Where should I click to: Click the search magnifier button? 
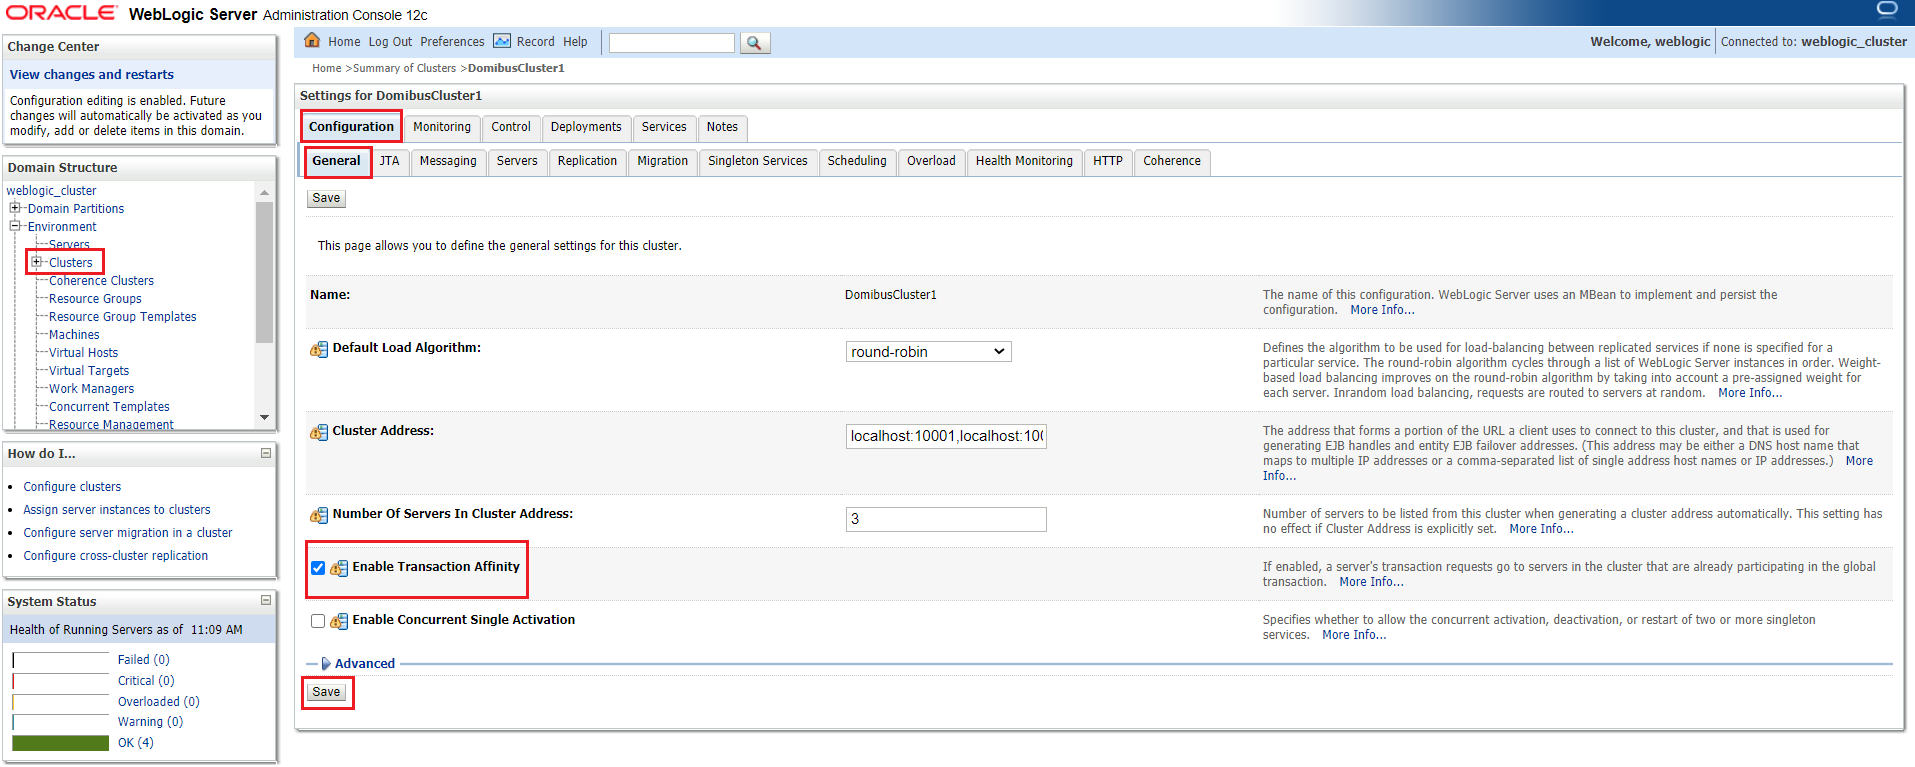click(754, 43)
